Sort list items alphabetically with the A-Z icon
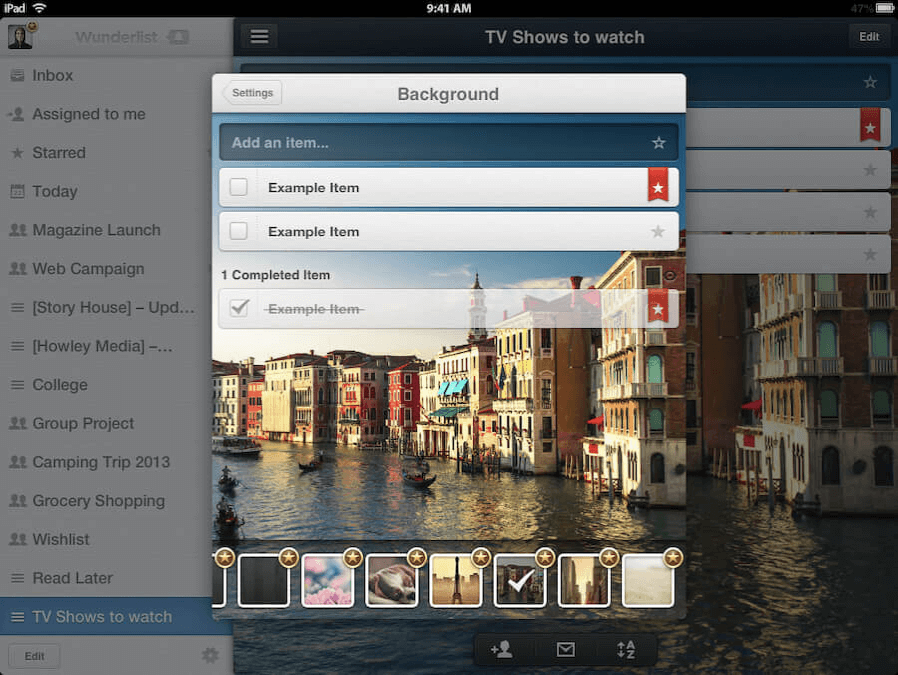This screenshot has height=675, width=898. [x=628, y=649]
